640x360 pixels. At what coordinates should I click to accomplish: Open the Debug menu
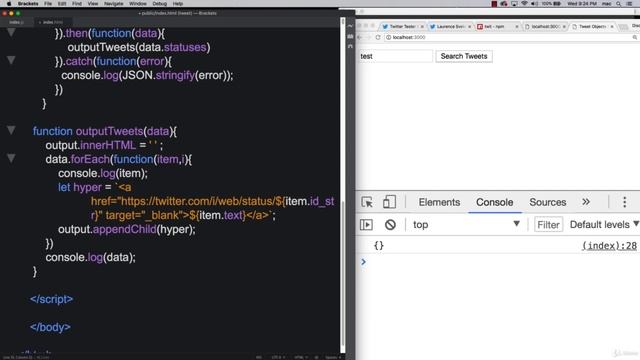point(159,4)
